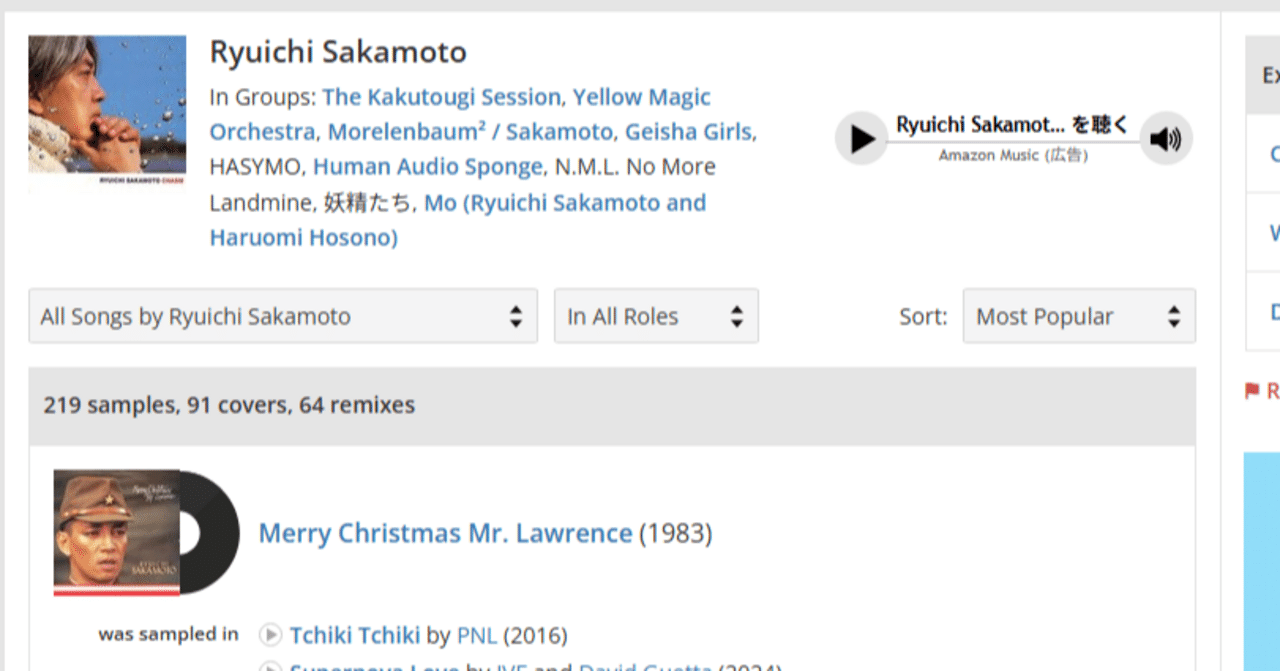The width and height of the screenshot is (1280, 671).
Task: Click the Amazon Music player track title
Action: click(x=1012, y=125)
